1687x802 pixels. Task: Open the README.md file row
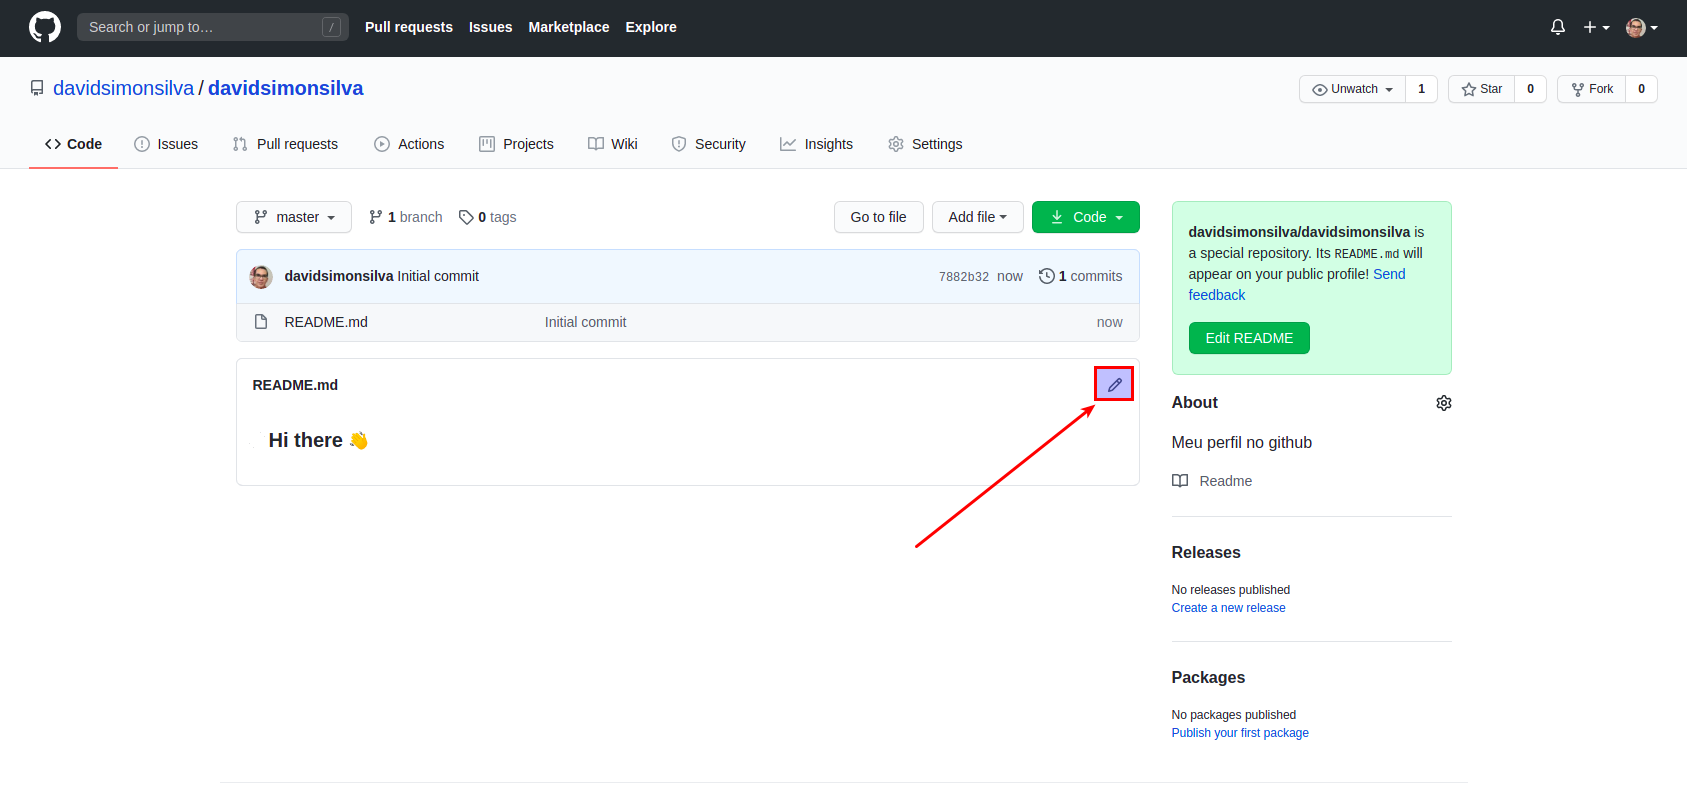click(x=688, y=322)
